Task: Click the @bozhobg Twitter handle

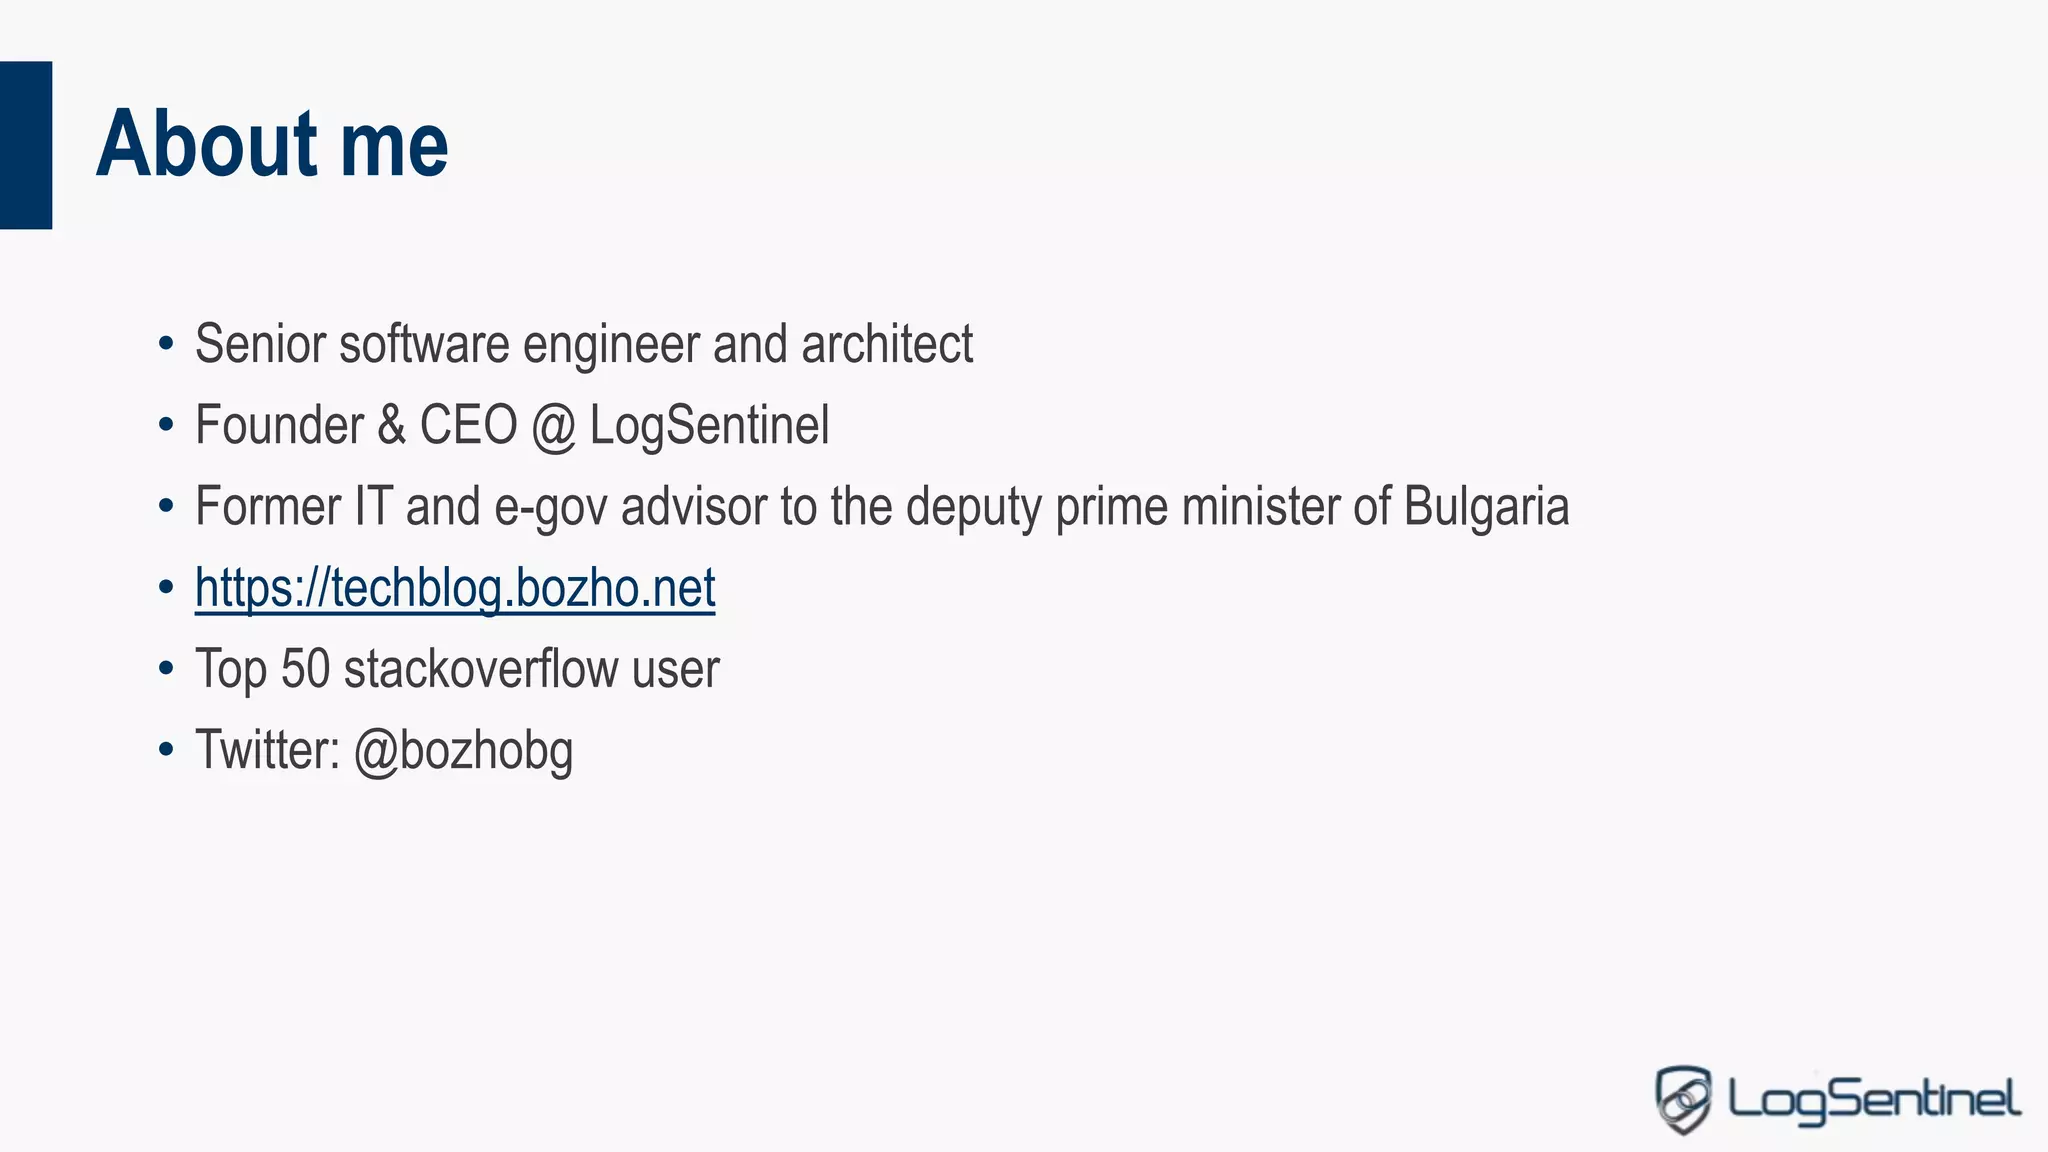Action: (464, 752)
